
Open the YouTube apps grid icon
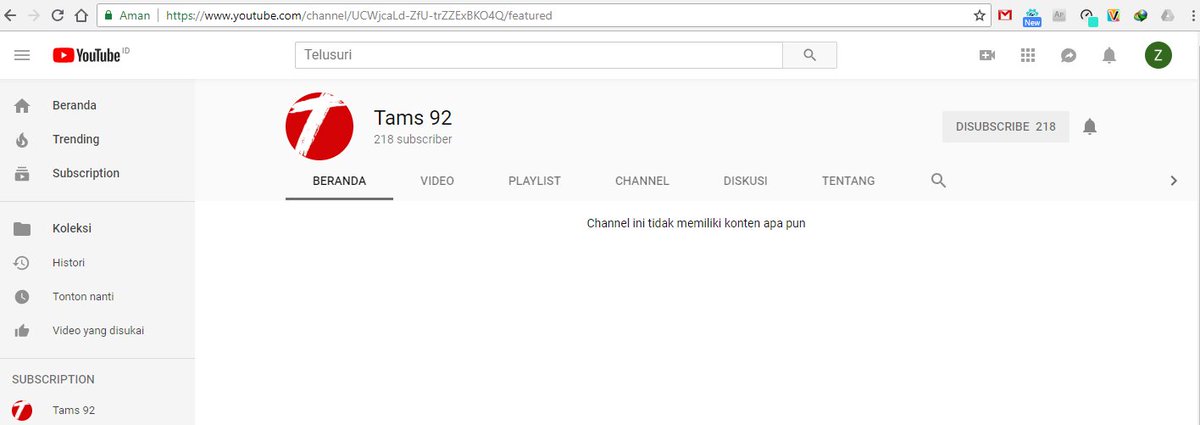click(1027, 56)
